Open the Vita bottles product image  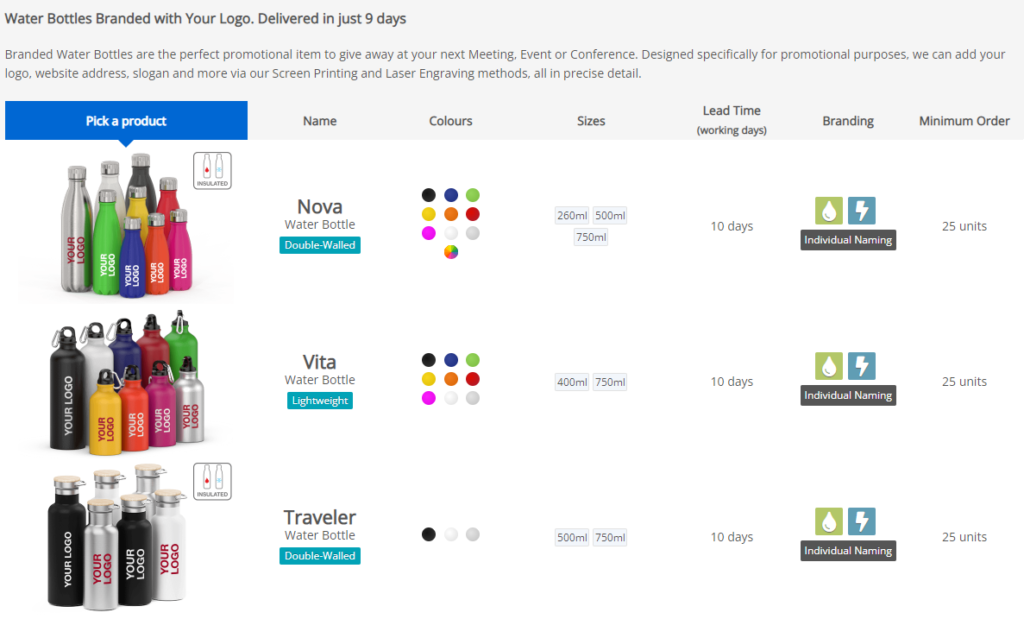point(127,383)
